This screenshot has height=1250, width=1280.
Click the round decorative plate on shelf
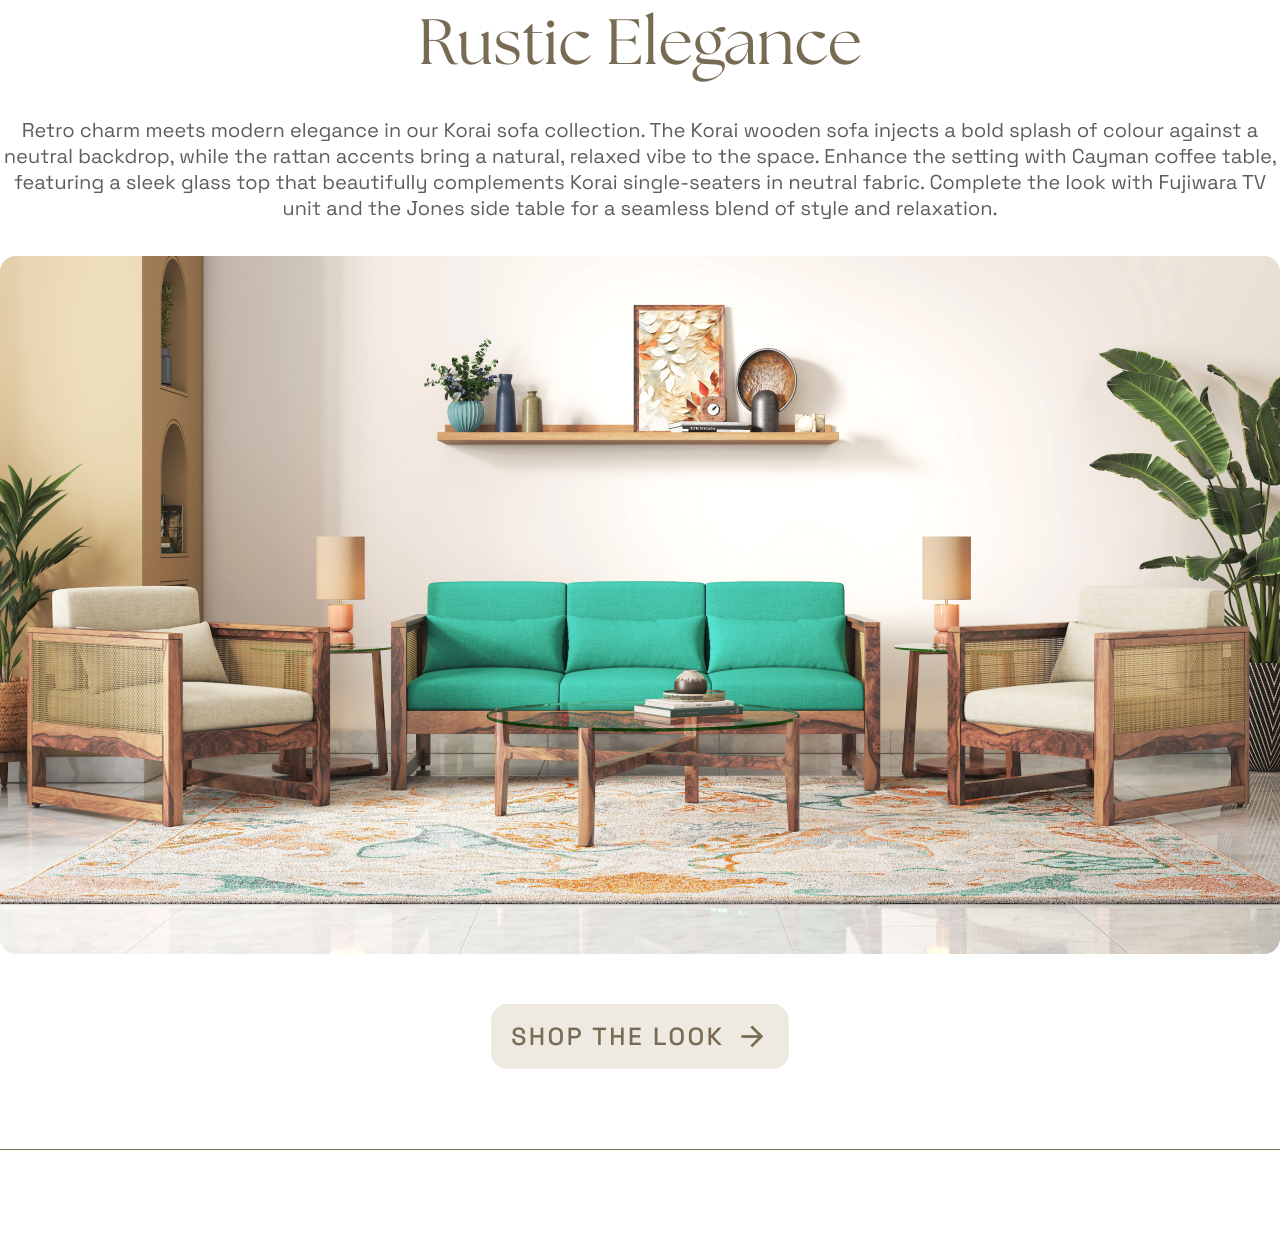coord(767,378)
